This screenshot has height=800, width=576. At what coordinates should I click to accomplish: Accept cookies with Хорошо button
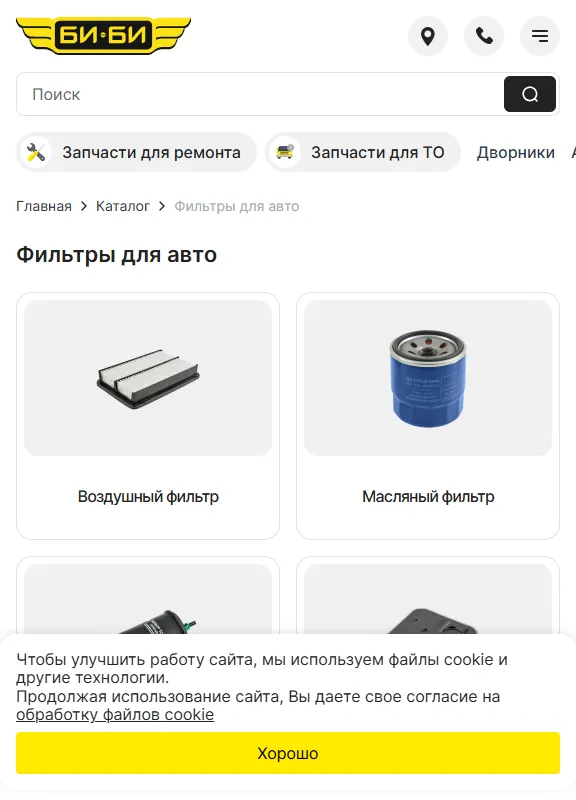(288, 753)
